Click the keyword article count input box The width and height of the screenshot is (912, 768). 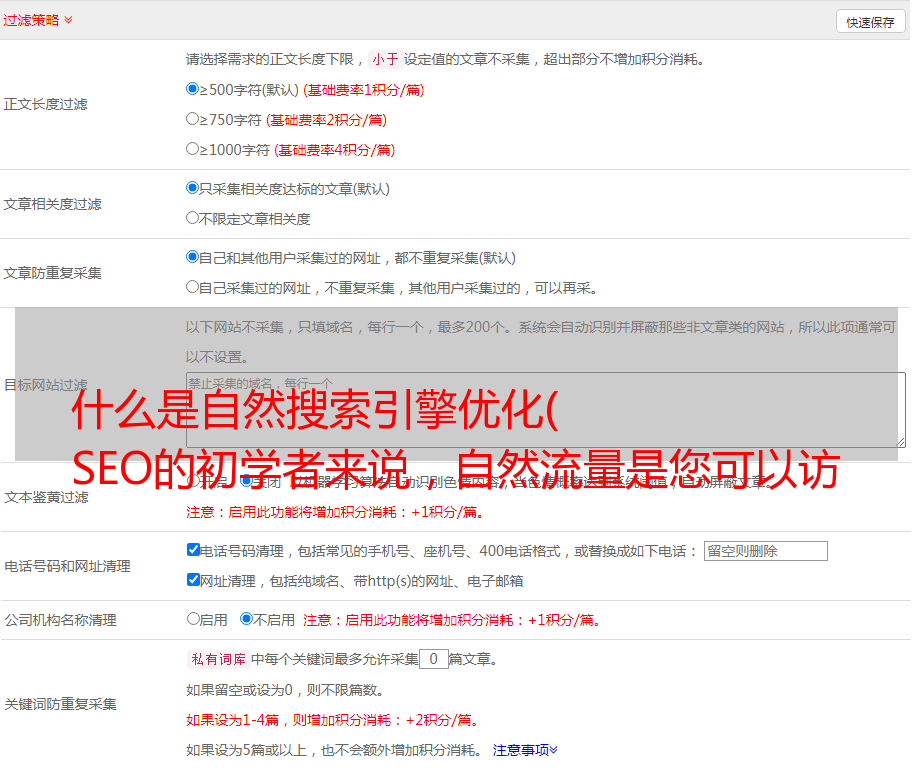(433, 659)
